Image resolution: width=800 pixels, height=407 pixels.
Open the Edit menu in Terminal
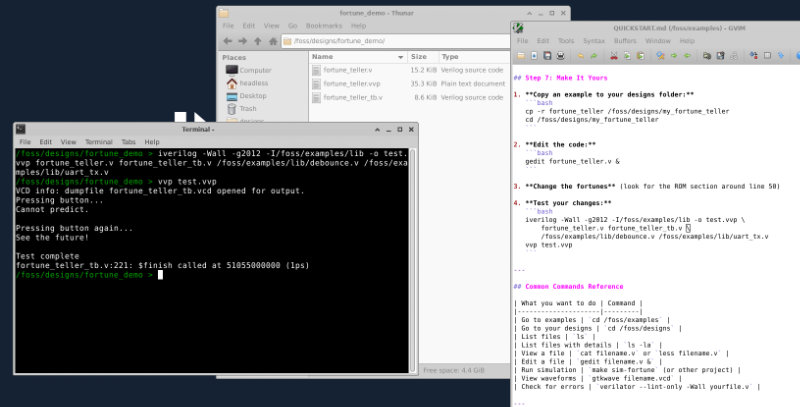(x=45, y=142)
